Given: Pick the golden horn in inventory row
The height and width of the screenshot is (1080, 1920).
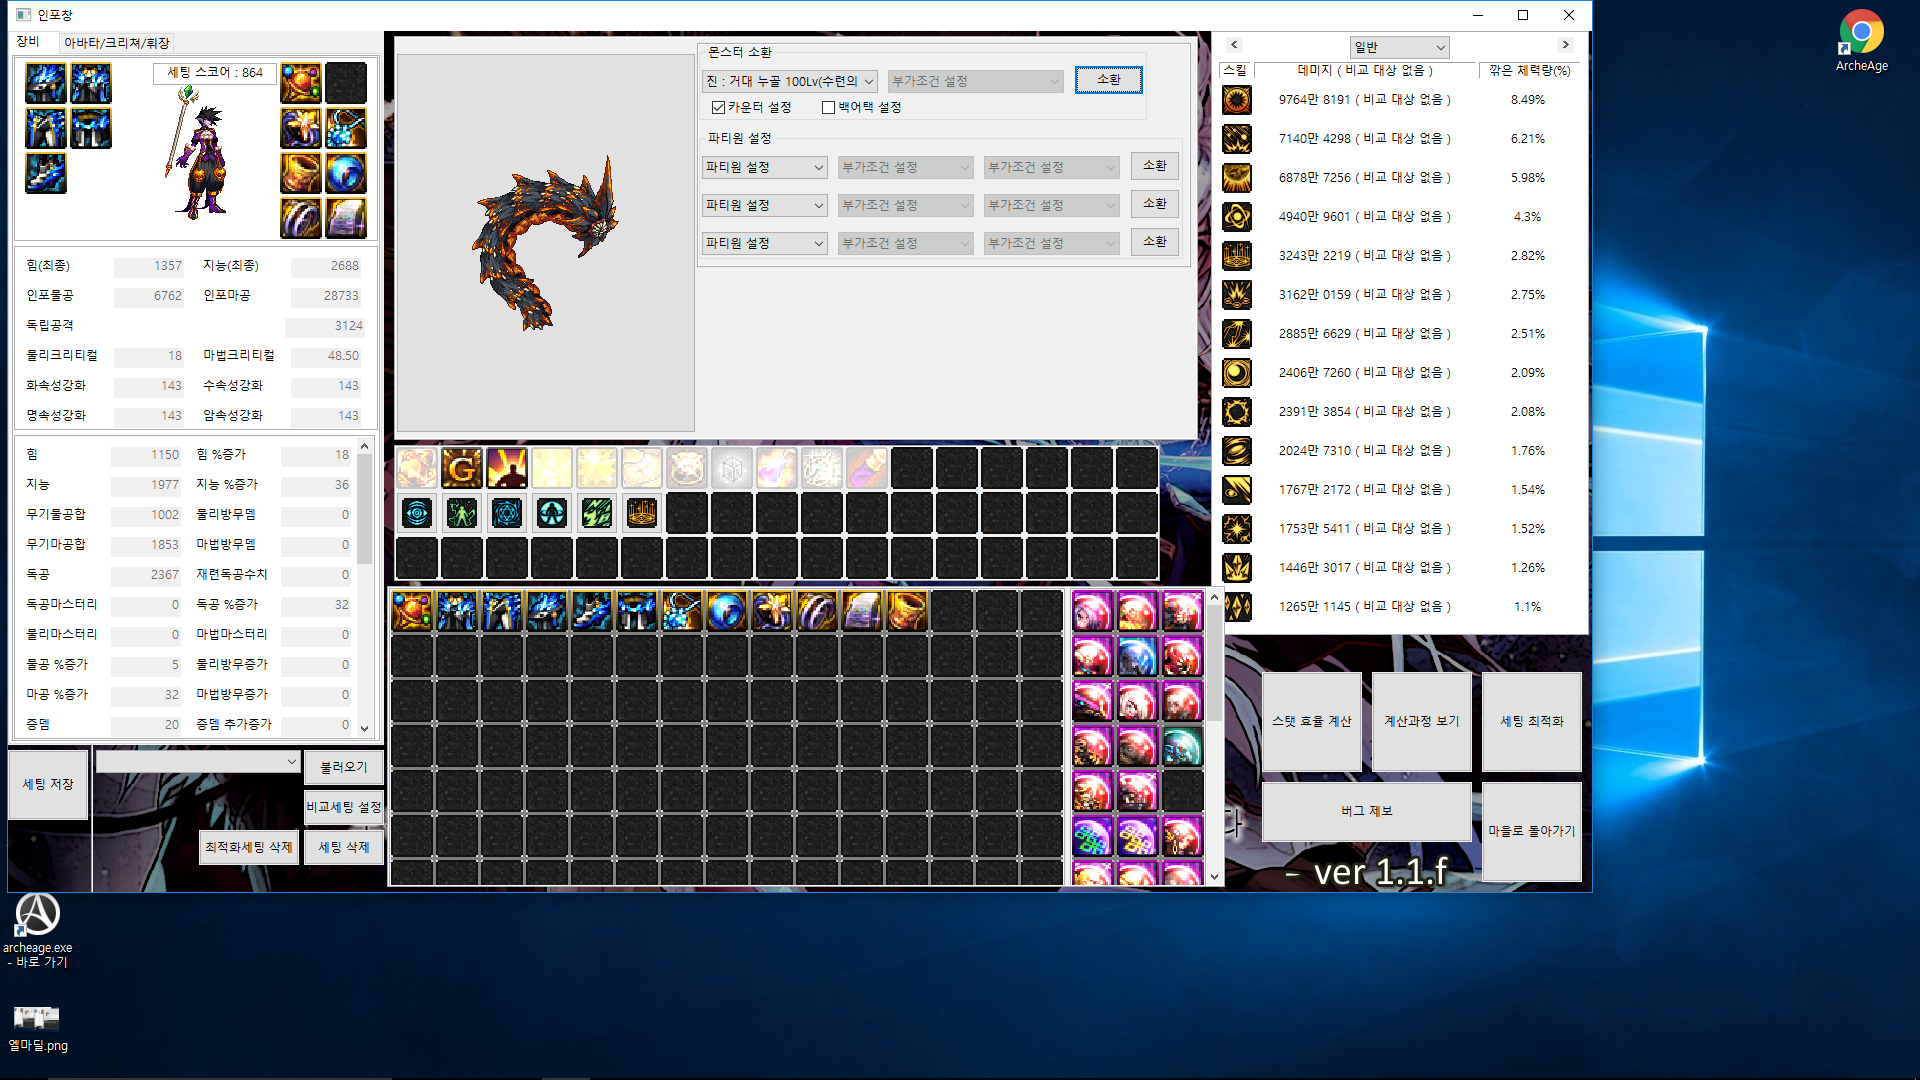Looking at the screenshot, I should 907,611.
